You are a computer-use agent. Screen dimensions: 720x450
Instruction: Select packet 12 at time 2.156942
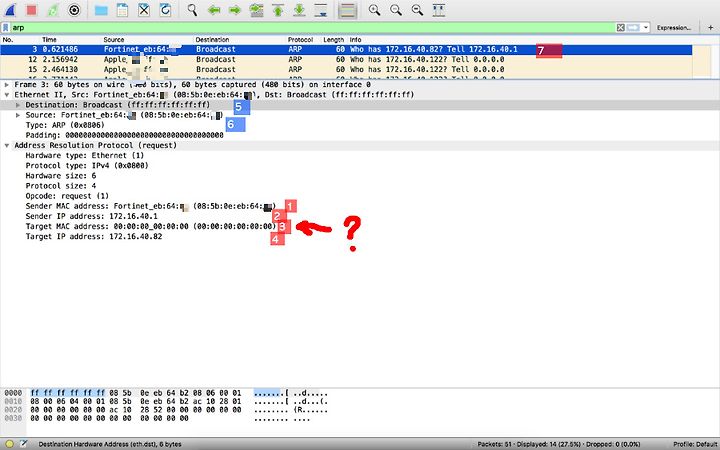click(346, 60)
